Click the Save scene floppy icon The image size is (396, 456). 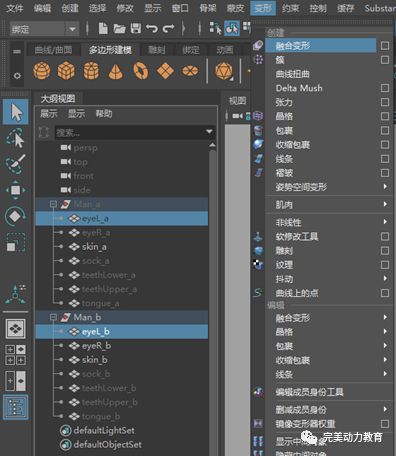pyautogui.click(x=135, y=28)
